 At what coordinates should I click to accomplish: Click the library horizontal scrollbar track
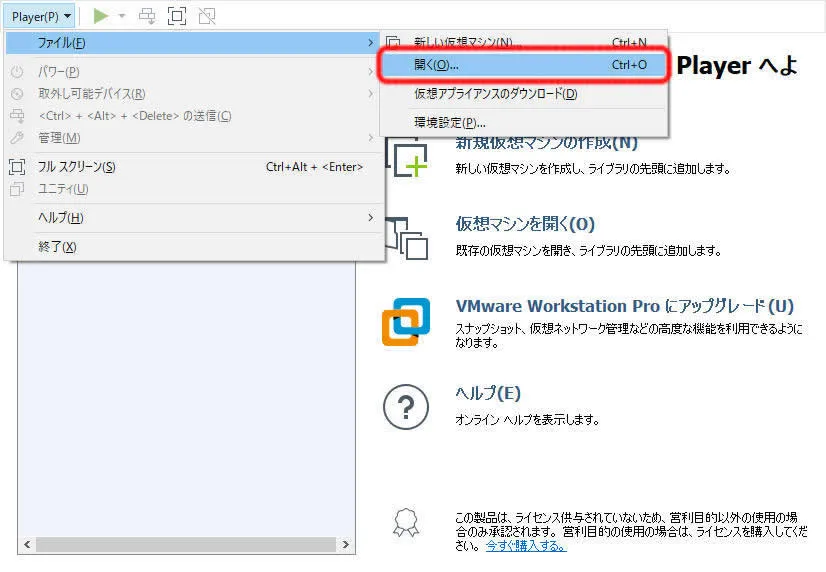(186, 545)
